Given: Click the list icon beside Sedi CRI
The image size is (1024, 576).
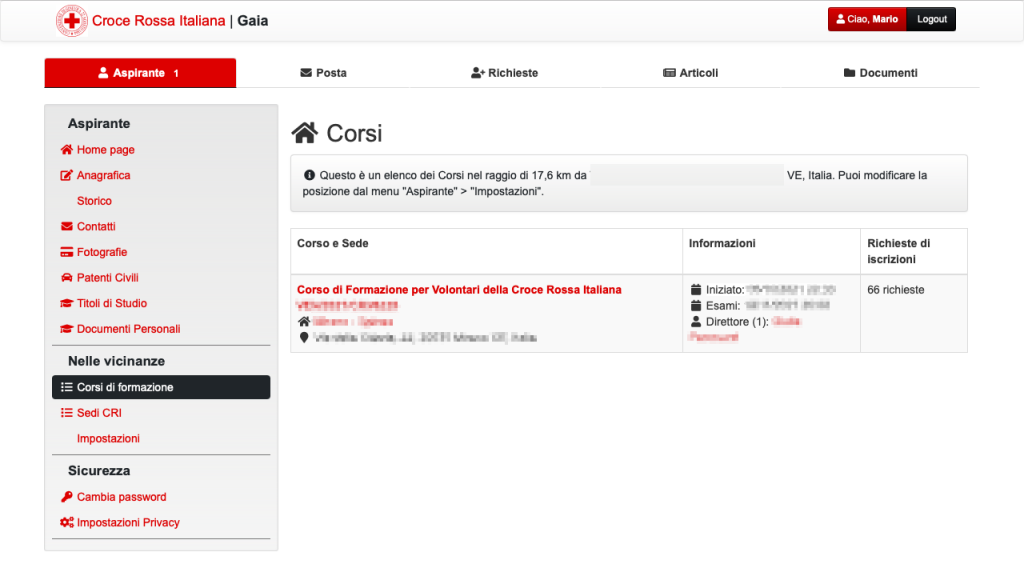Looking at the screenshot, I should (67, 413).
